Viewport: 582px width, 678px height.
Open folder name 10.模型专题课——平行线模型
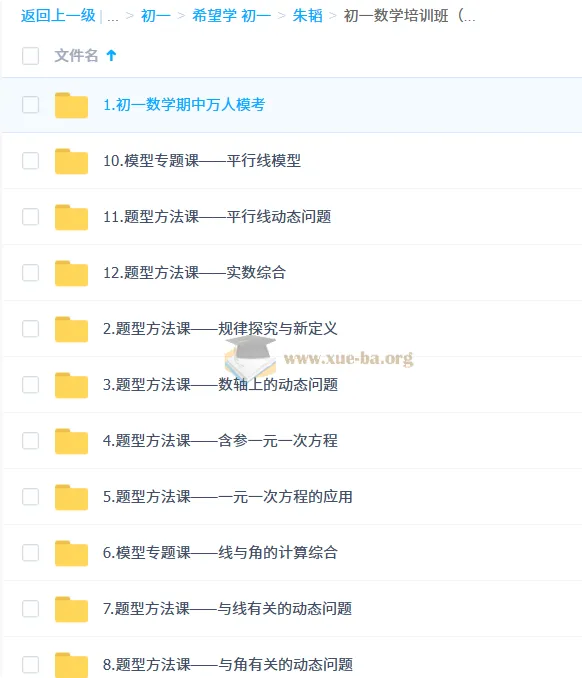click(x=202, y=160)
